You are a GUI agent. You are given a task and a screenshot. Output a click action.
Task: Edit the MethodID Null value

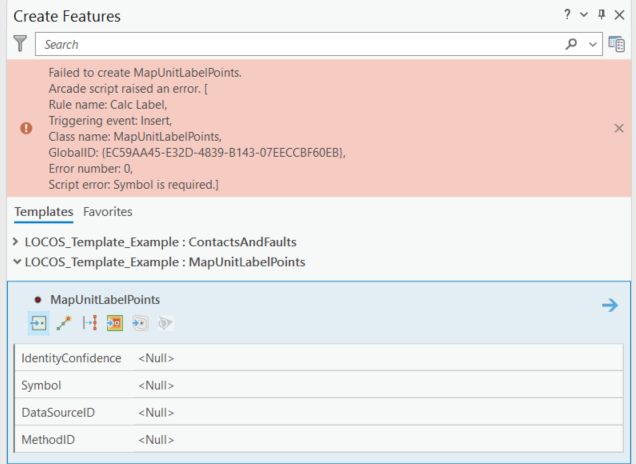pyautogui.click(x=378, y=440)
